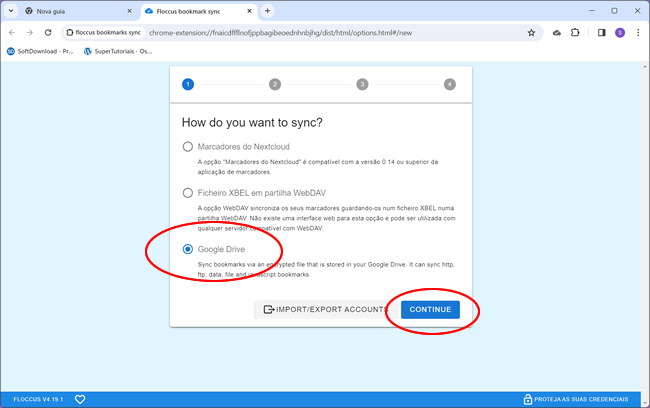This screenshot has height=408, width=650.
Task: Open the browser extensions puzzle menu
Action: pos(575,32)
